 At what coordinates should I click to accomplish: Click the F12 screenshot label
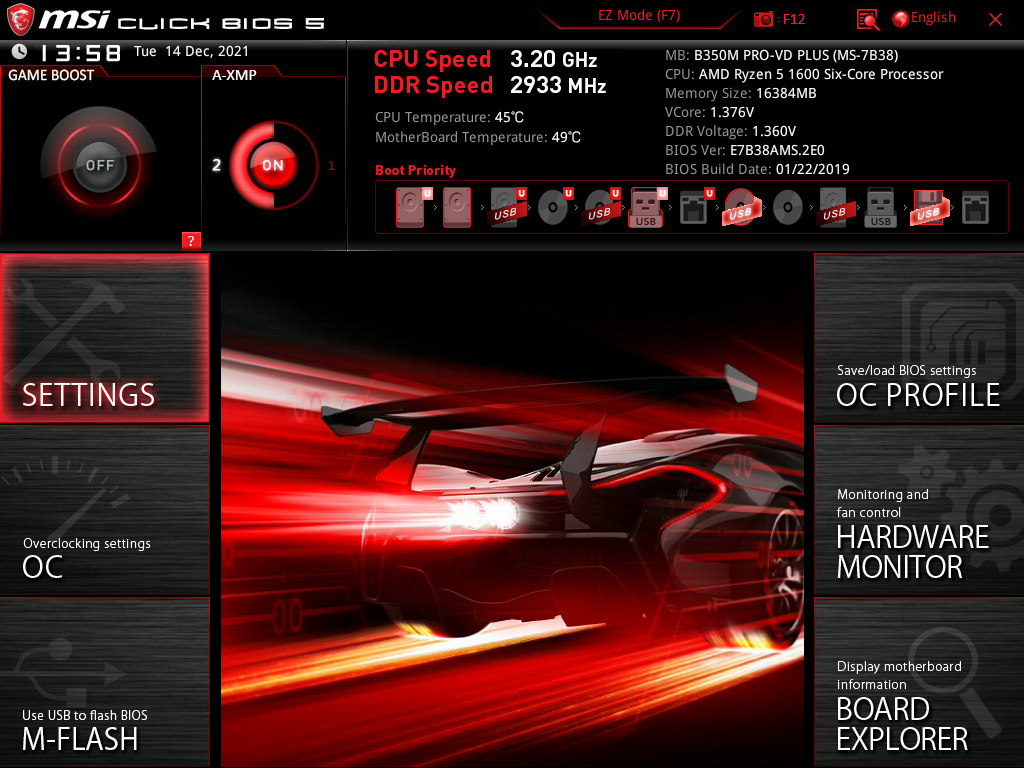(793, 20)
